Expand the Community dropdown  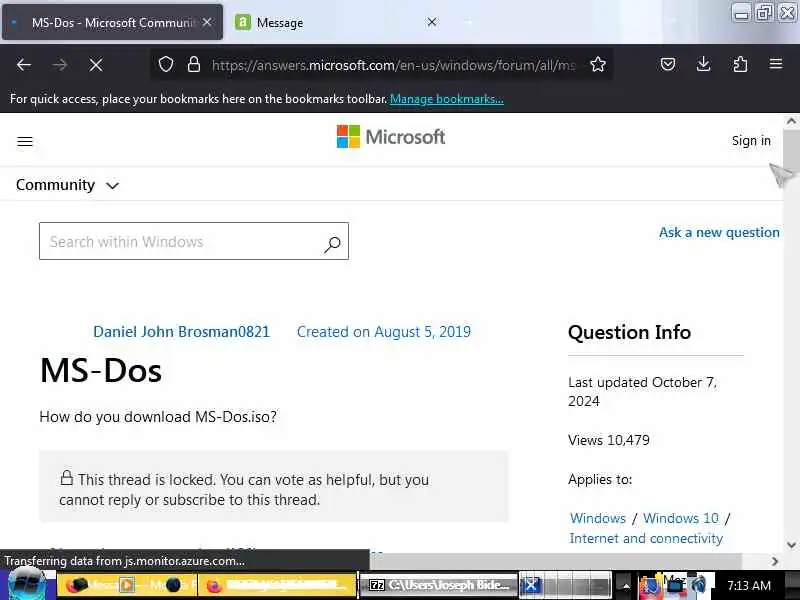point(67,185)
